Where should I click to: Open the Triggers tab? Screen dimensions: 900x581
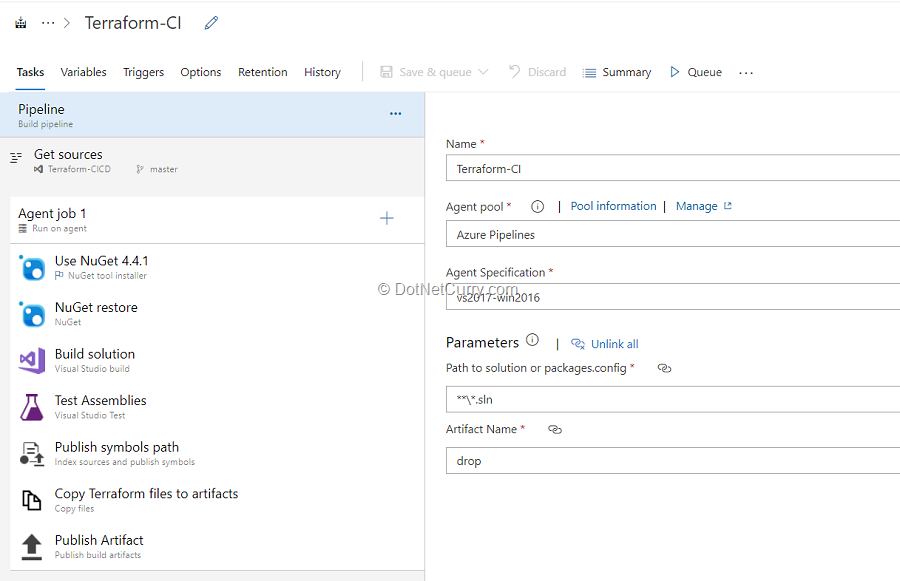point(143,72)
